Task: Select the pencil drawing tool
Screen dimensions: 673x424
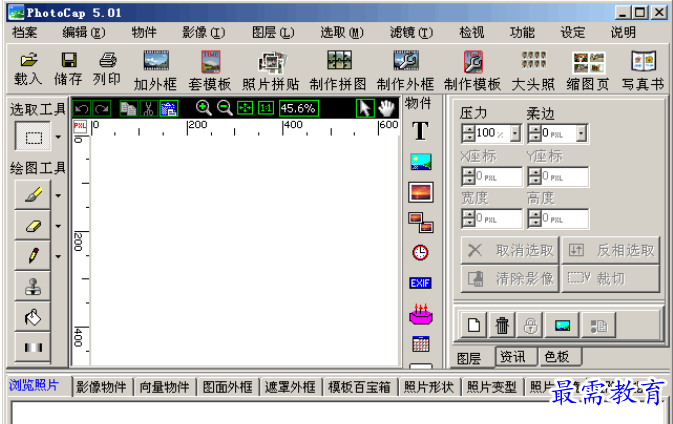Action: 33,256
